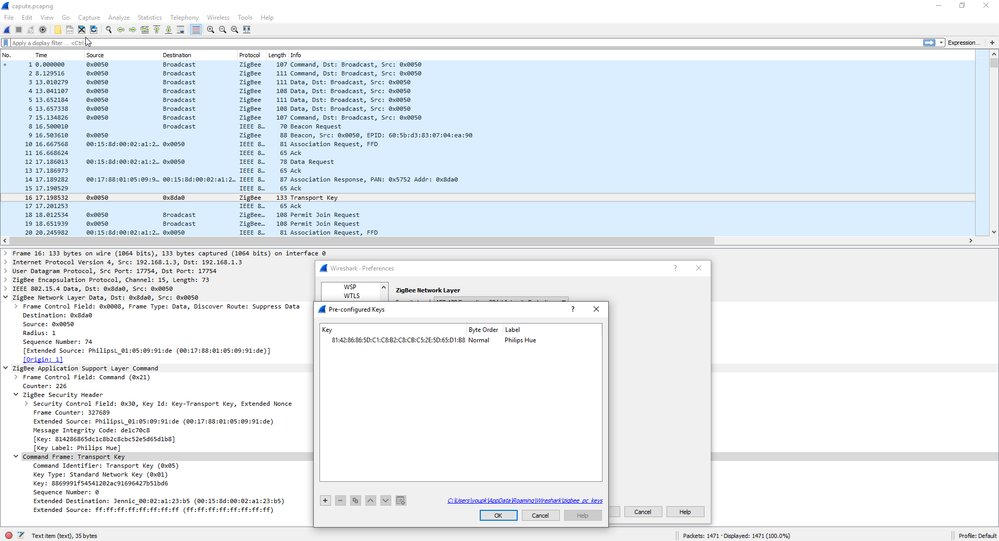The image size is (999, 541).
Task: Click the stop capture square icon
Action: 18,29
